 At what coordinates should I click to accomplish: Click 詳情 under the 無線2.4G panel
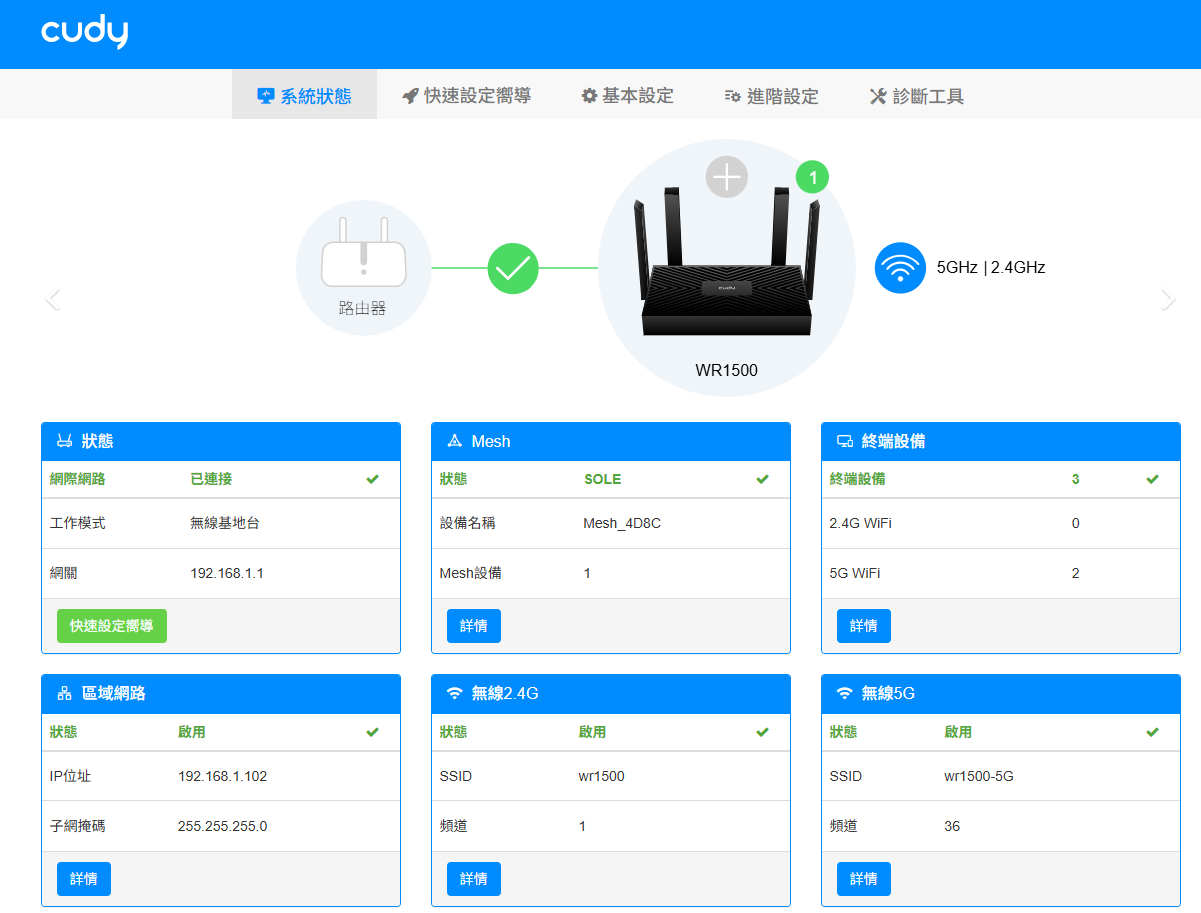tap(473, 878)
